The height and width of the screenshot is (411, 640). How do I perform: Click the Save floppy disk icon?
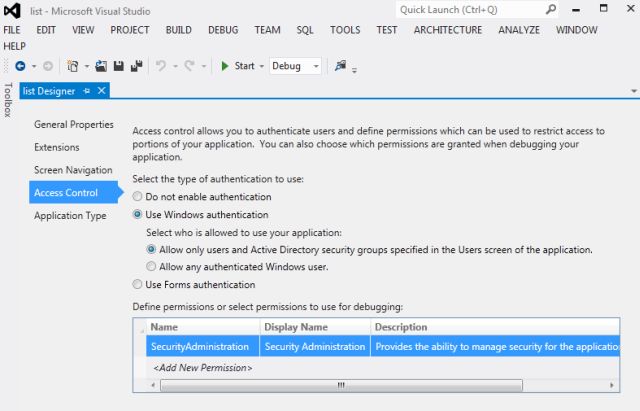[x=118, y=66]
